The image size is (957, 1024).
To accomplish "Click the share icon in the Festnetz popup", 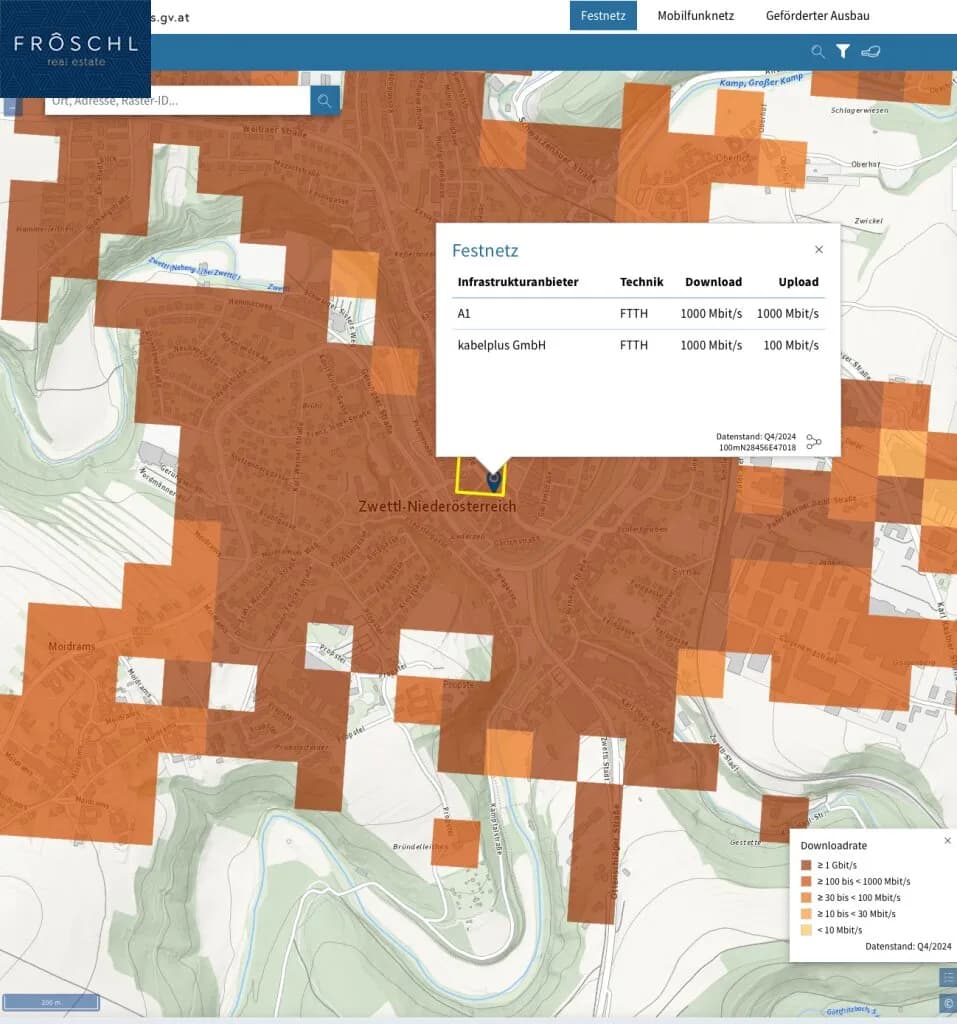I will click(813, 442).
